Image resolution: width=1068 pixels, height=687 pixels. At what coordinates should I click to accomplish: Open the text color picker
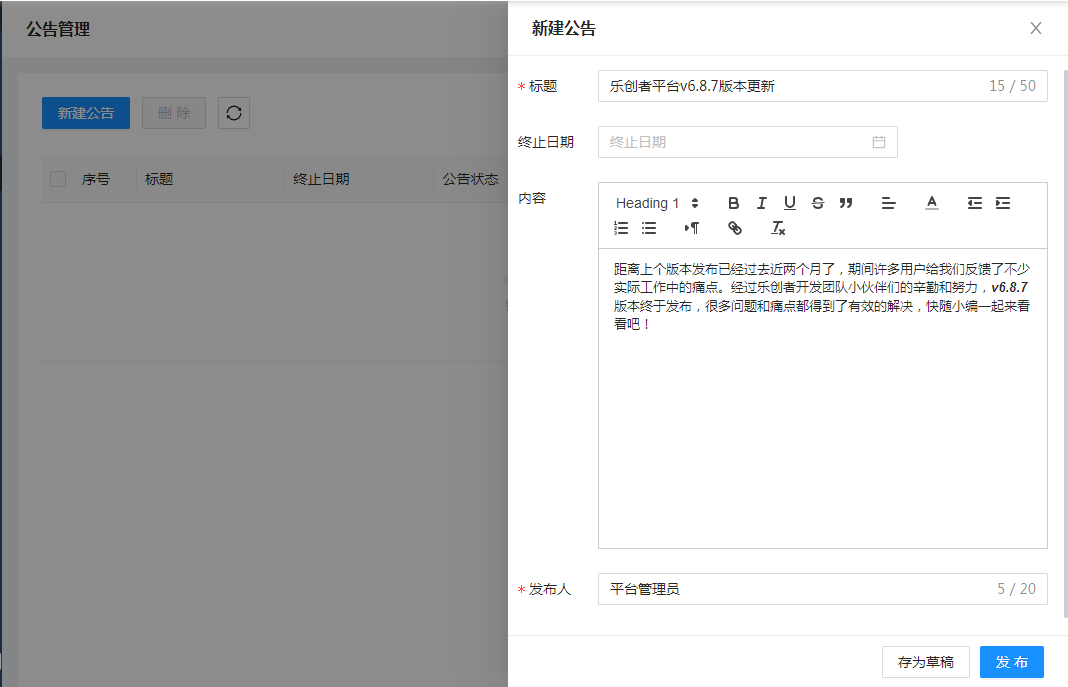[x=931, y=203]
